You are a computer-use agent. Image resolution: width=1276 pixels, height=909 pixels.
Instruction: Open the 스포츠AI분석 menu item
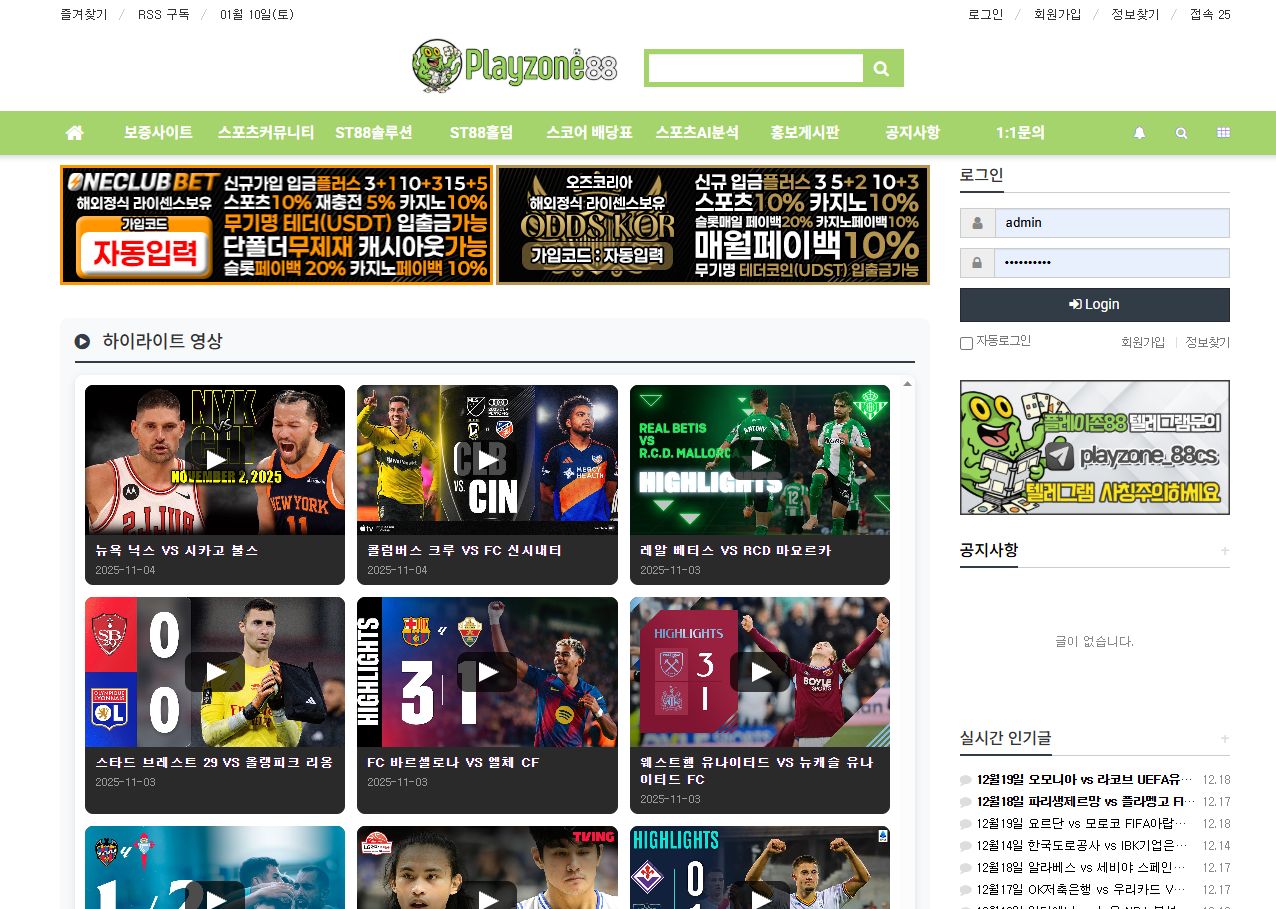pyautogui.click(x=697, y=133)
